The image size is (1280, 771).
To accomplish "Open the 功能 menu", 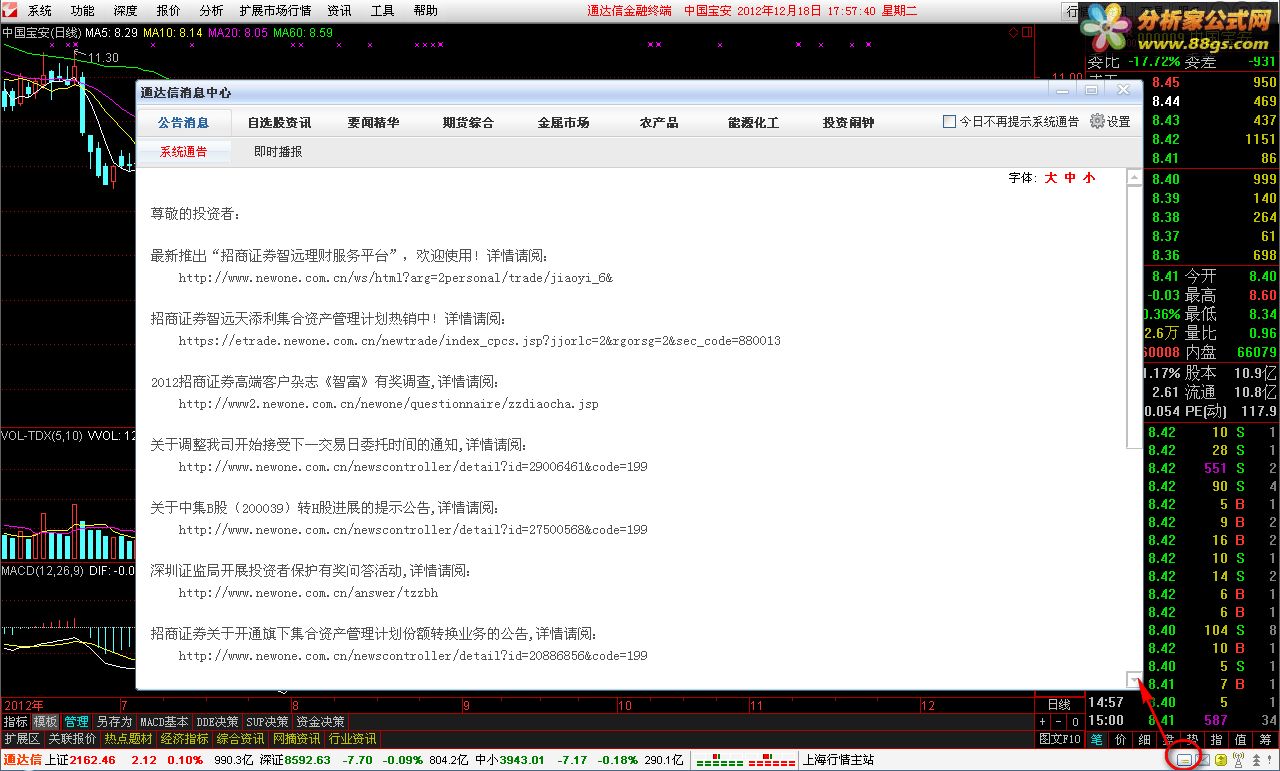I will [x=82, y=11].
